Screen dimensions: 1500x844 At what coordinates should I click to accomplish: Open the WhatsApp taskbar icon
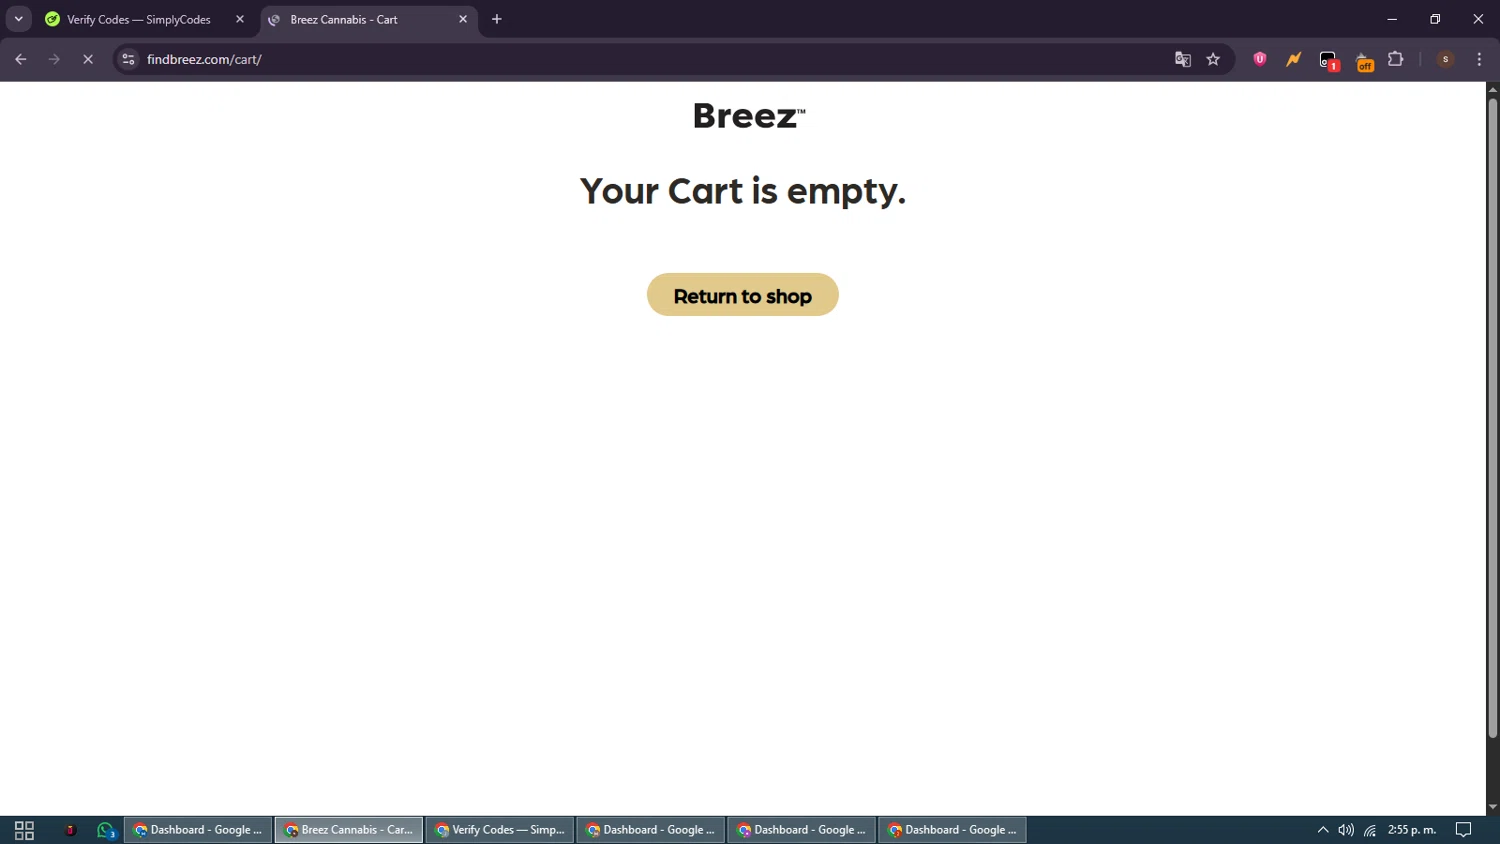tap(106, 830)
